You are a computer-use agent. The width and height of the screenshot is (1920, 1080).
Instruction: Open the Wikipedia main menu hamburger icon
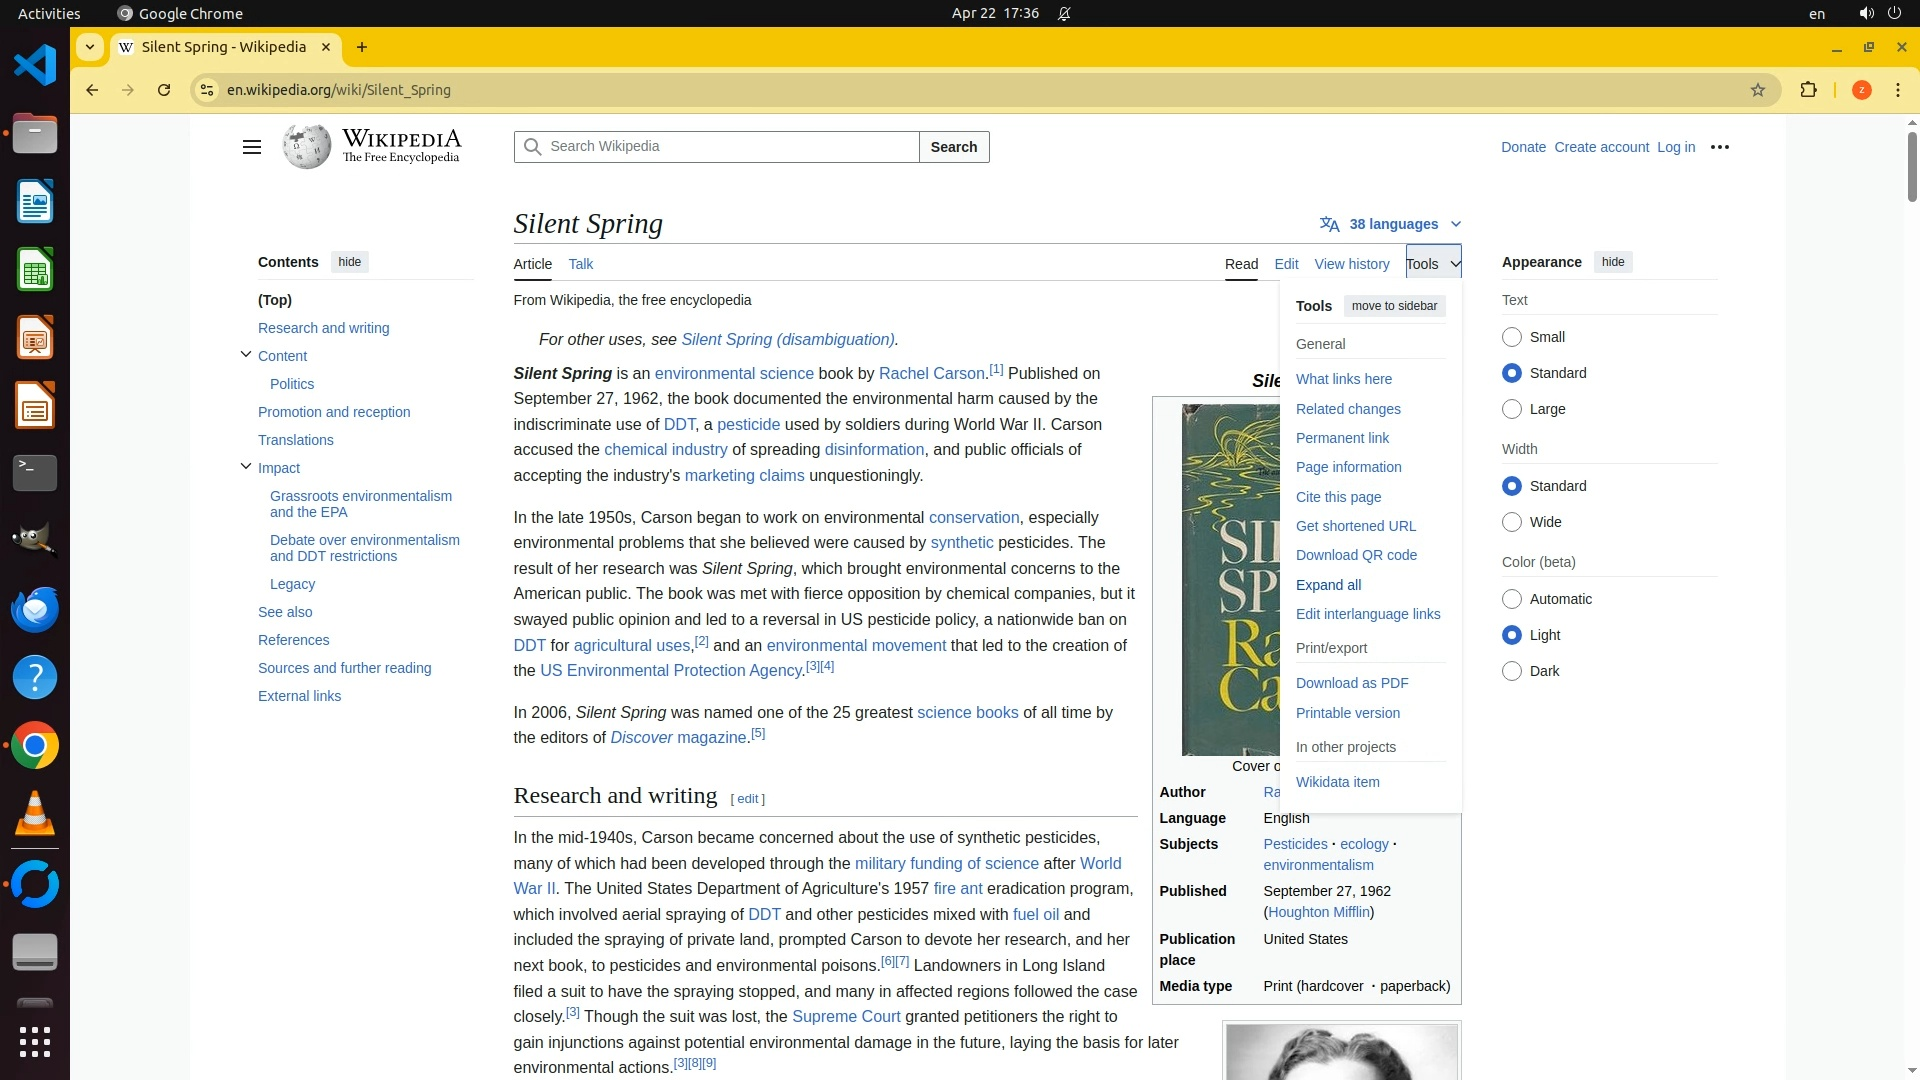point(252,147)
